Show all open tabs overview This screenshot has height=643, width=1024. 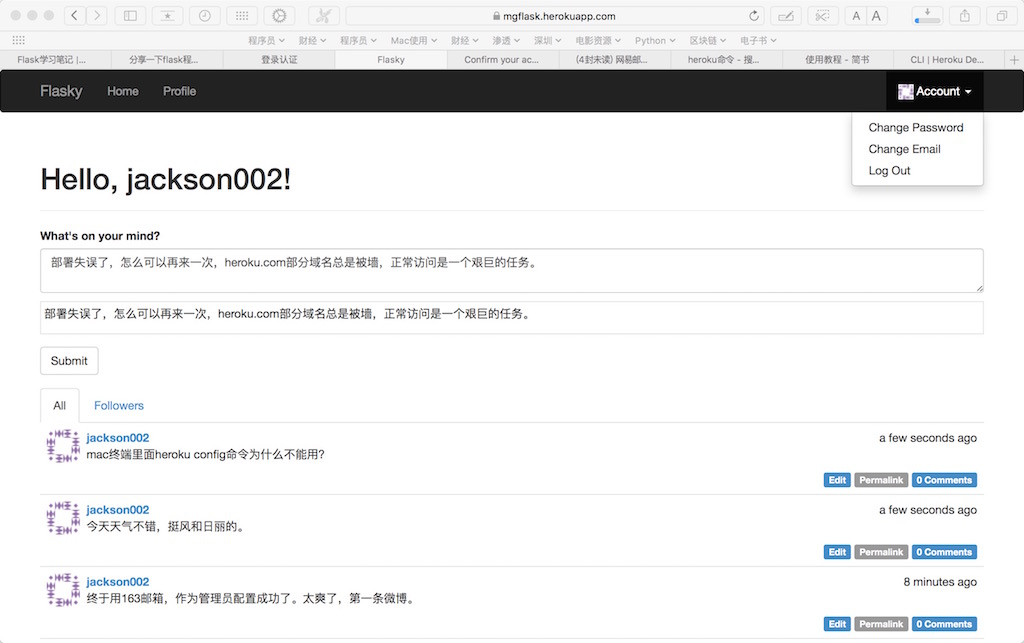coord(1001,16)
